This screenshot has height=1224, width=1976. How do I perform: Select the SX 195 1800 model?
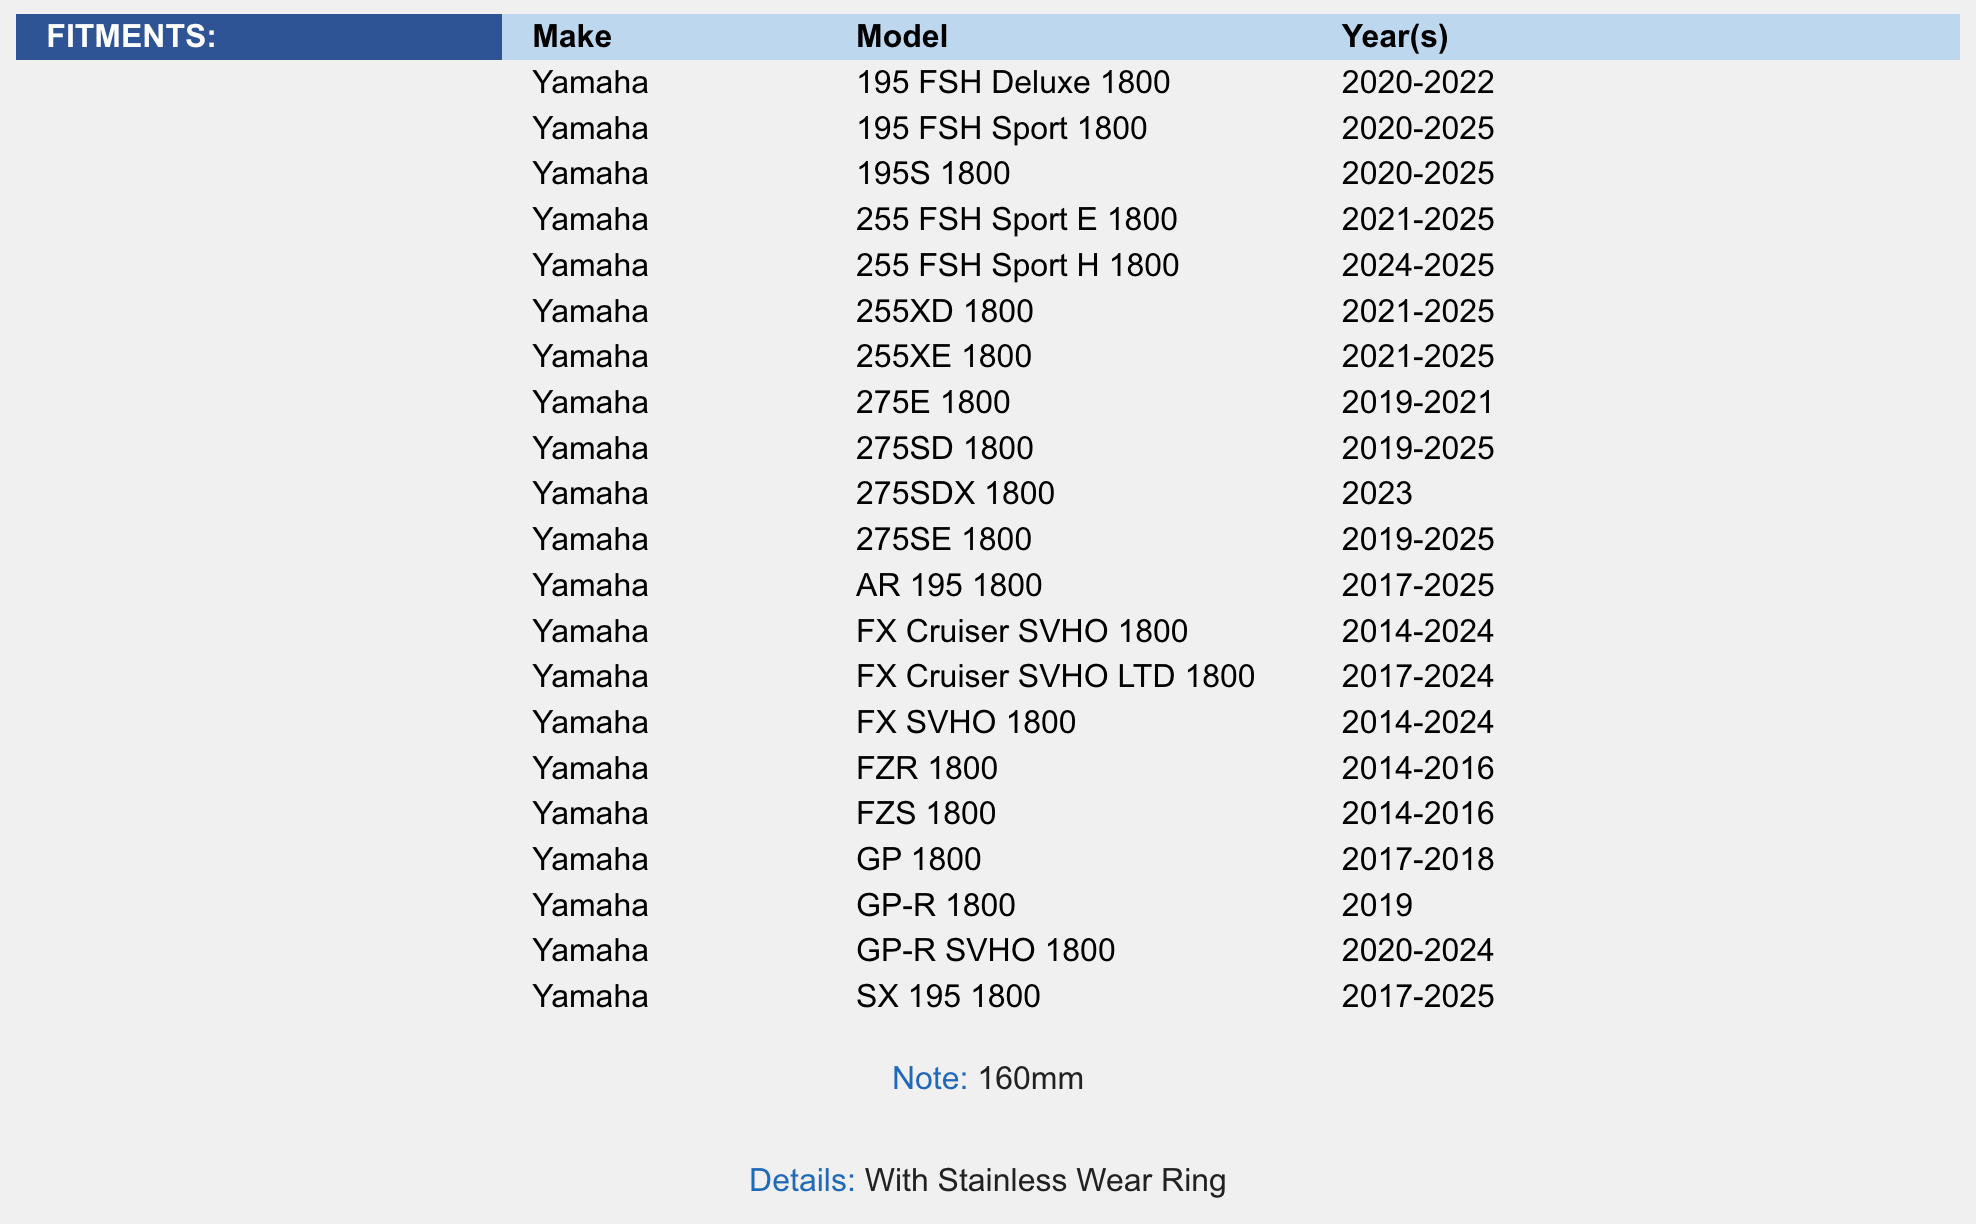[948, 996]
